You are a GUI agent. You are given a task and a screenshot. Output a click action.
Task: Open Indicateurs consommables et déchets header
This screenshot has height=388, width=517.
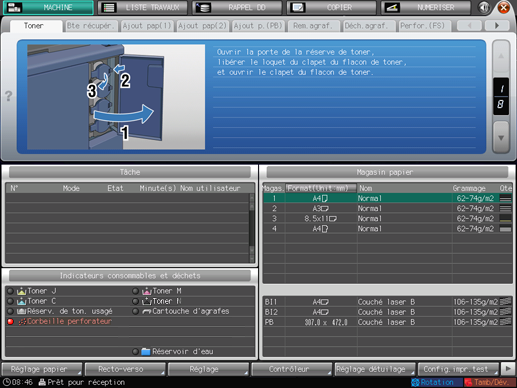pyautogui.click(x=130, y=276)
